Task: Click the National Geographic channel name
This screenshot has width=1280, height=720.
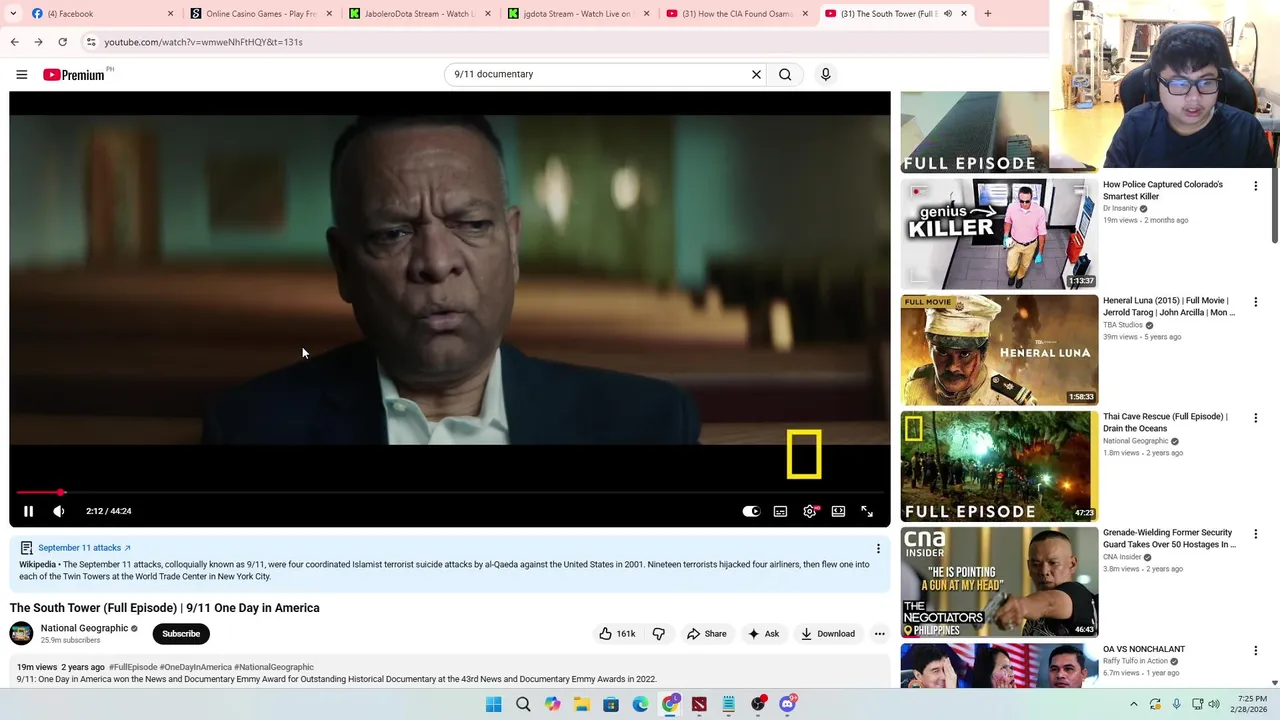Action: point(84,628)
